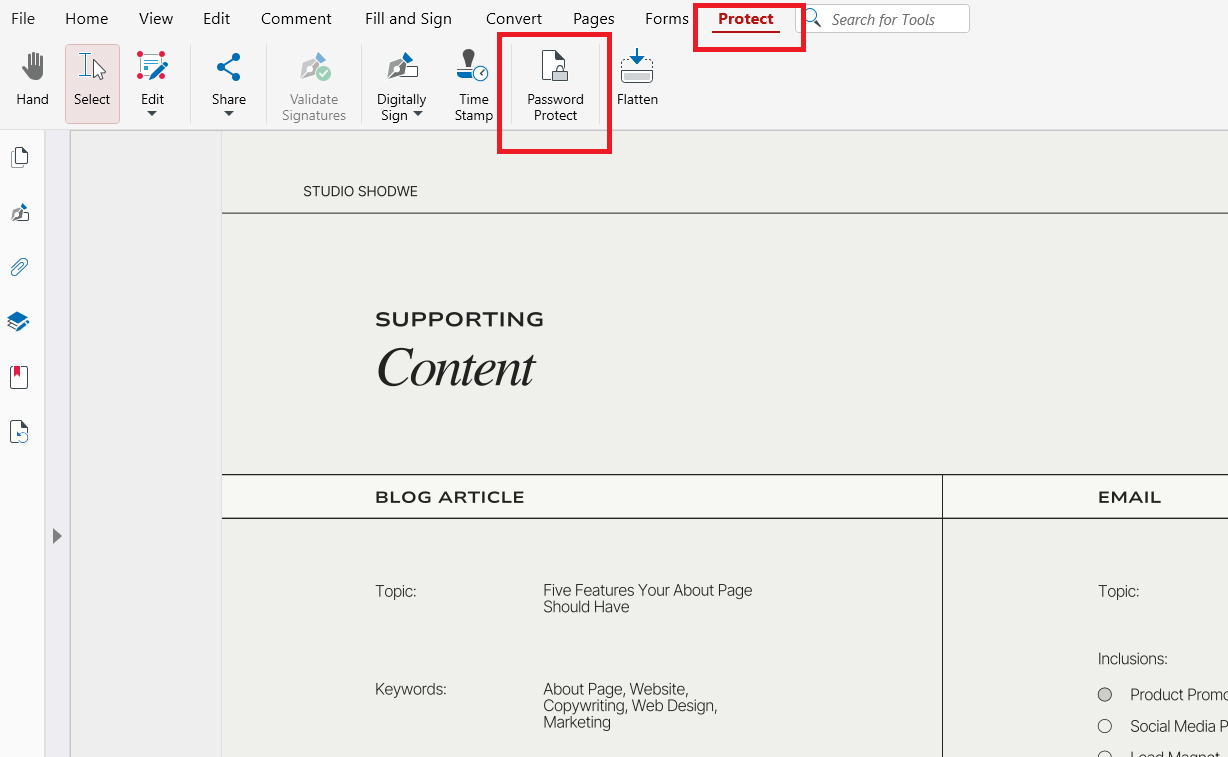Expand the Edit tool dropdown arrow

click(152, 114)
